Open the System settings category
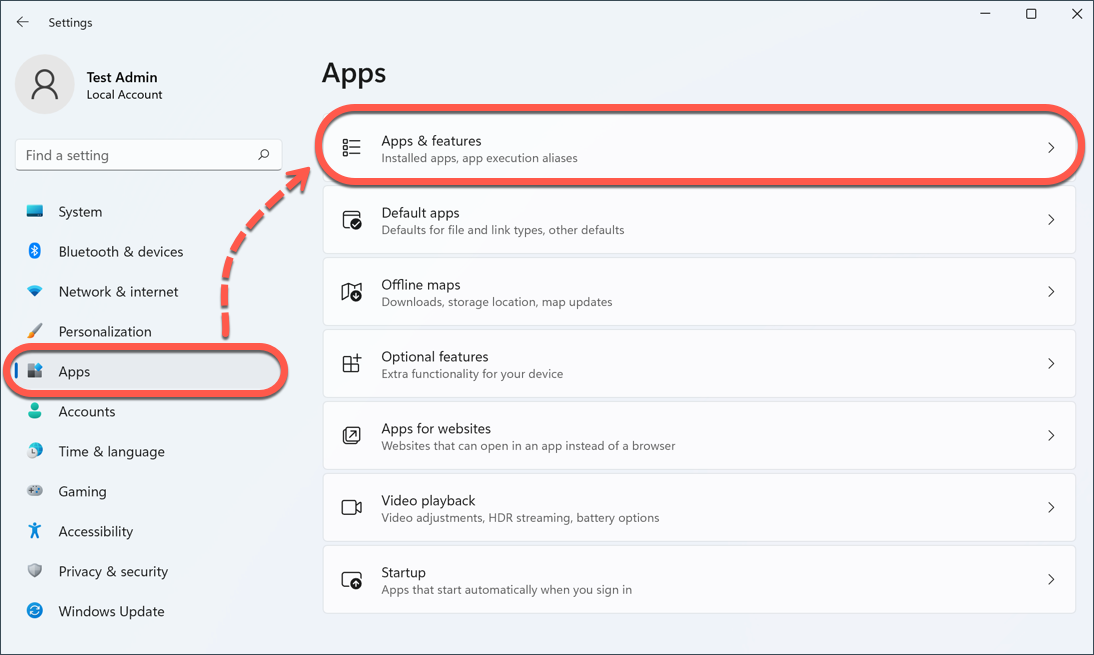 point(147,211)
